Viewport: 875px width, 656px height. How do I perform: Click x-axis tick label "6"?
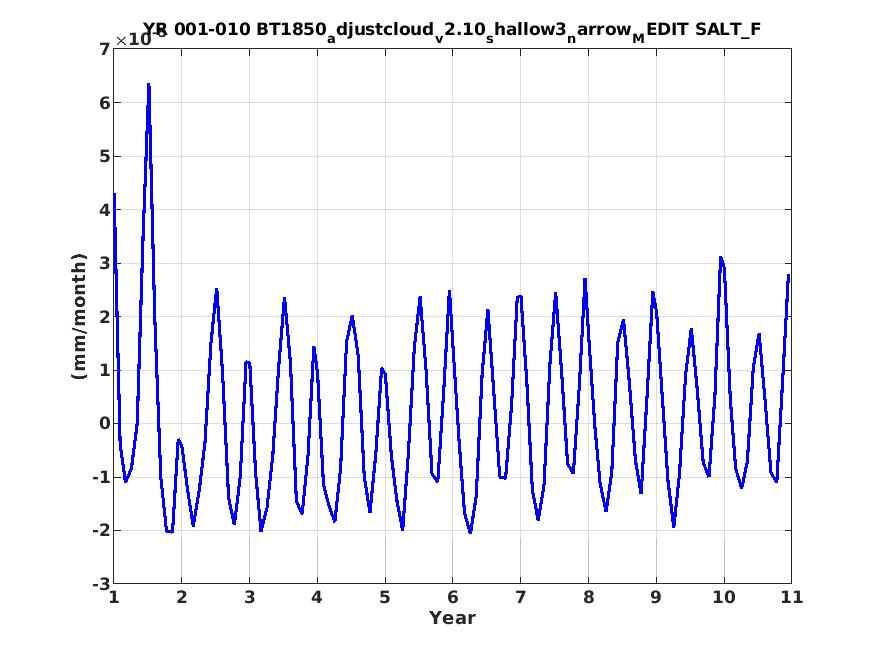tap(453, 597)
